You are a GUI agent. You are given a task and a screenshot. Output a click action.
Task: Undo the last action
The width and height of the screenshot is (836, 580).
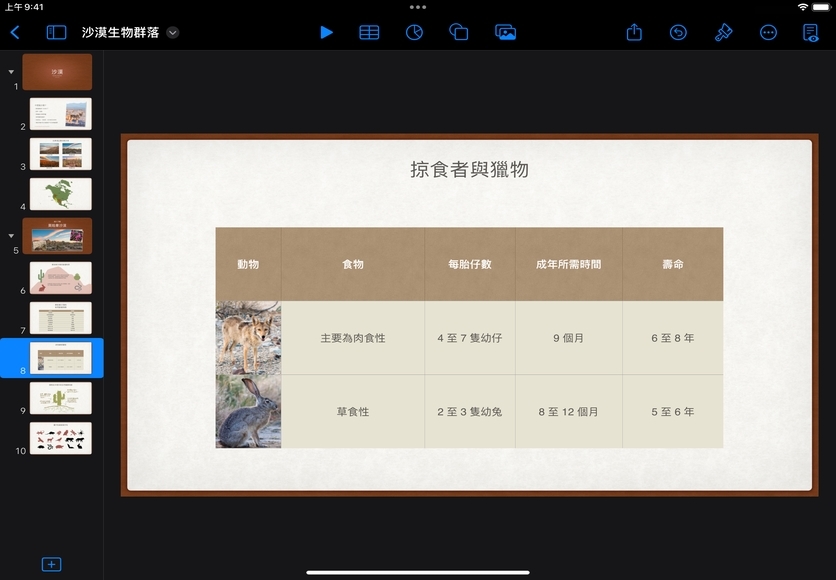click(678, 32)
